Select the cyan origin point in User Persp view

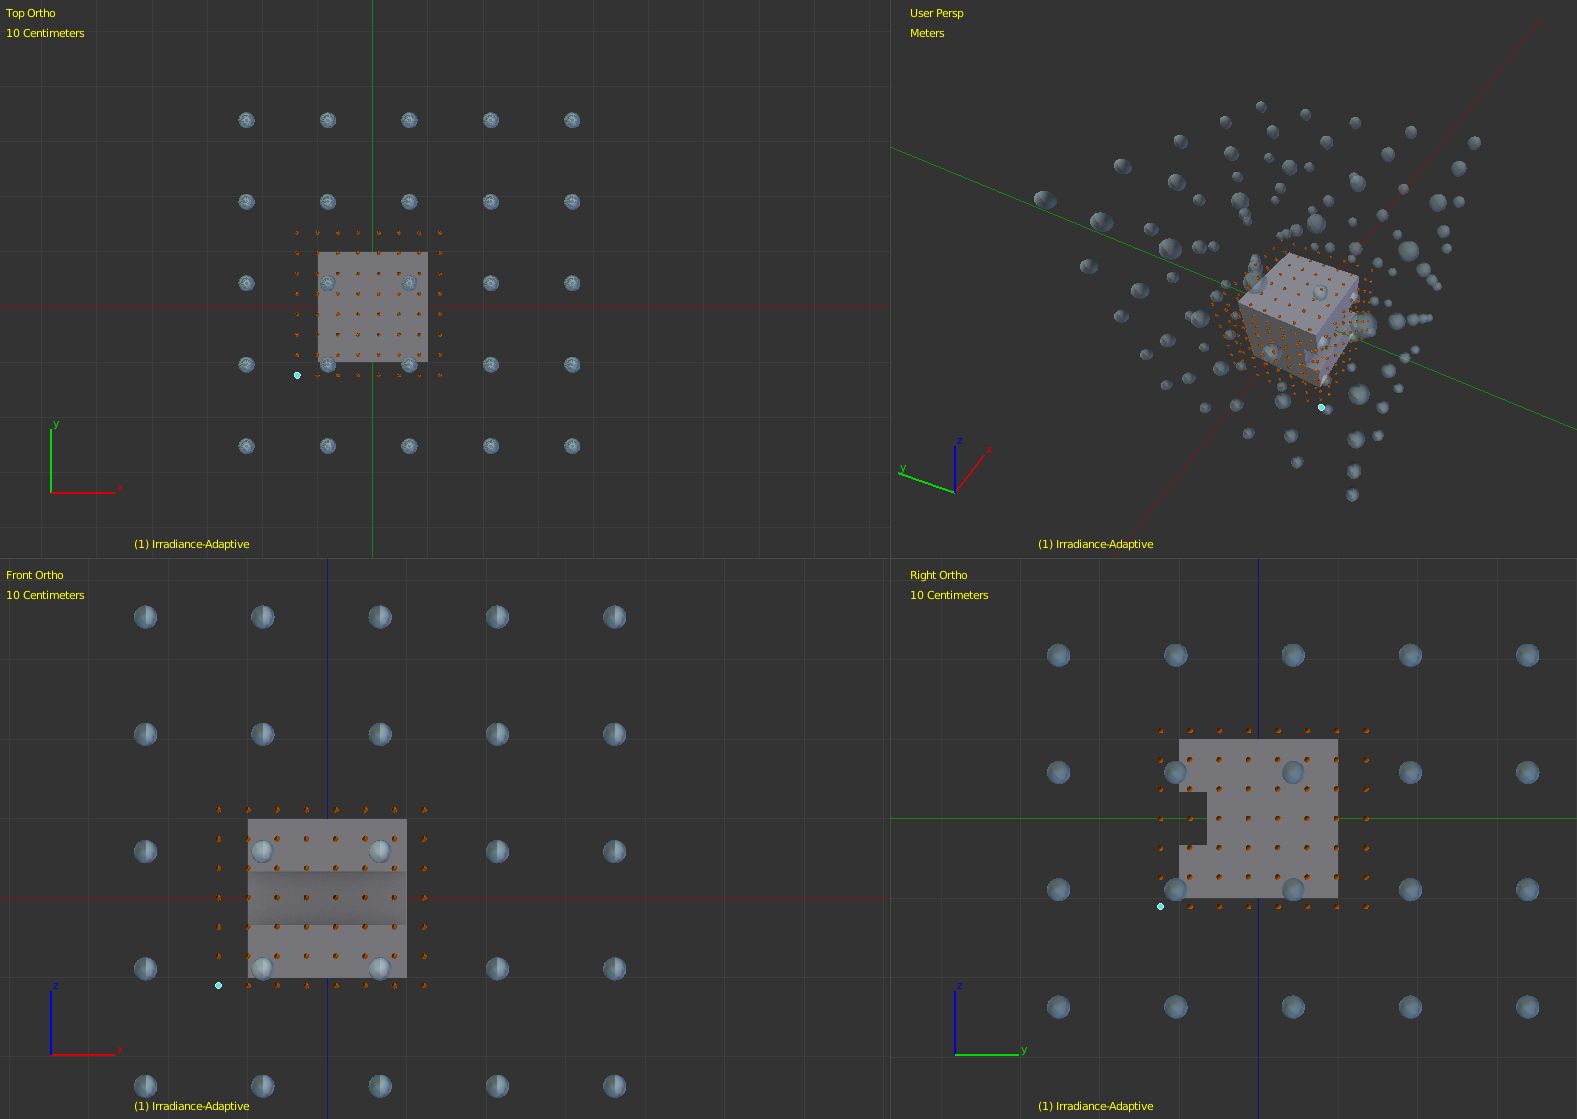(1321, 407)
